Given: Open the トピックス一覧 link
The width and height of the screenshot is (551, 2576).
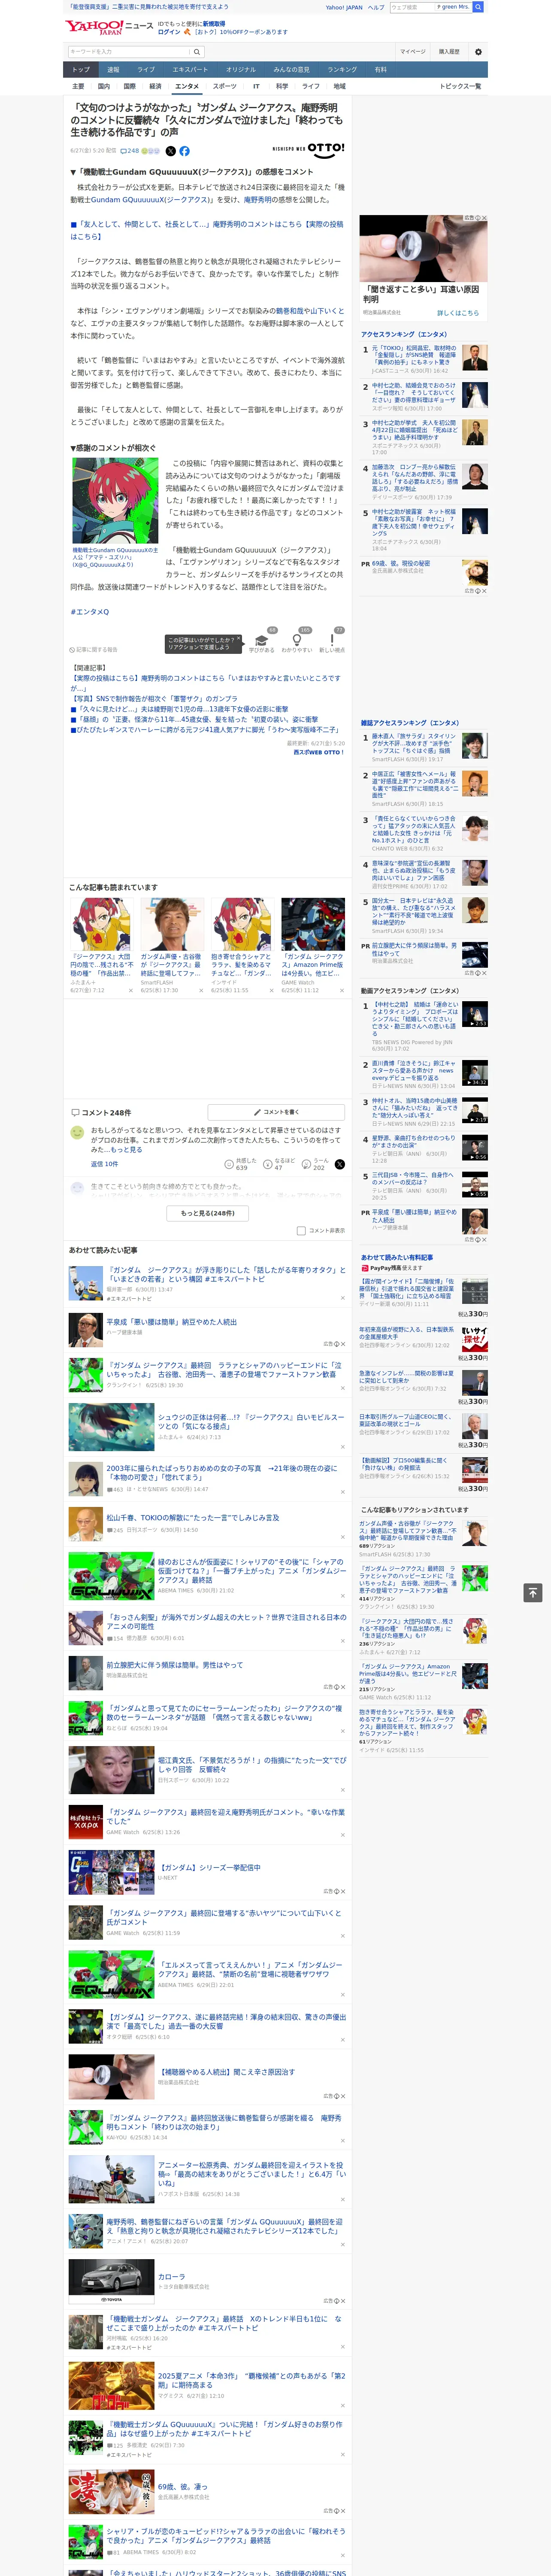Looking at the screenshot, I should click(460, 86).
